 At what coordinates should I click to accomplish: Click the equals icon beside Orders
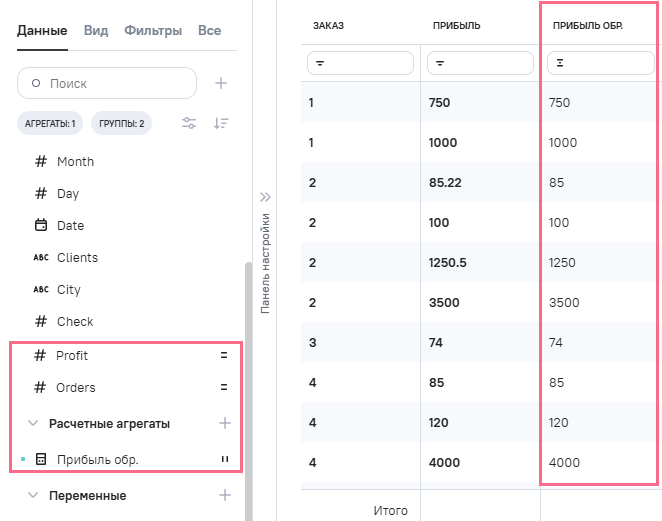[224, 387]
